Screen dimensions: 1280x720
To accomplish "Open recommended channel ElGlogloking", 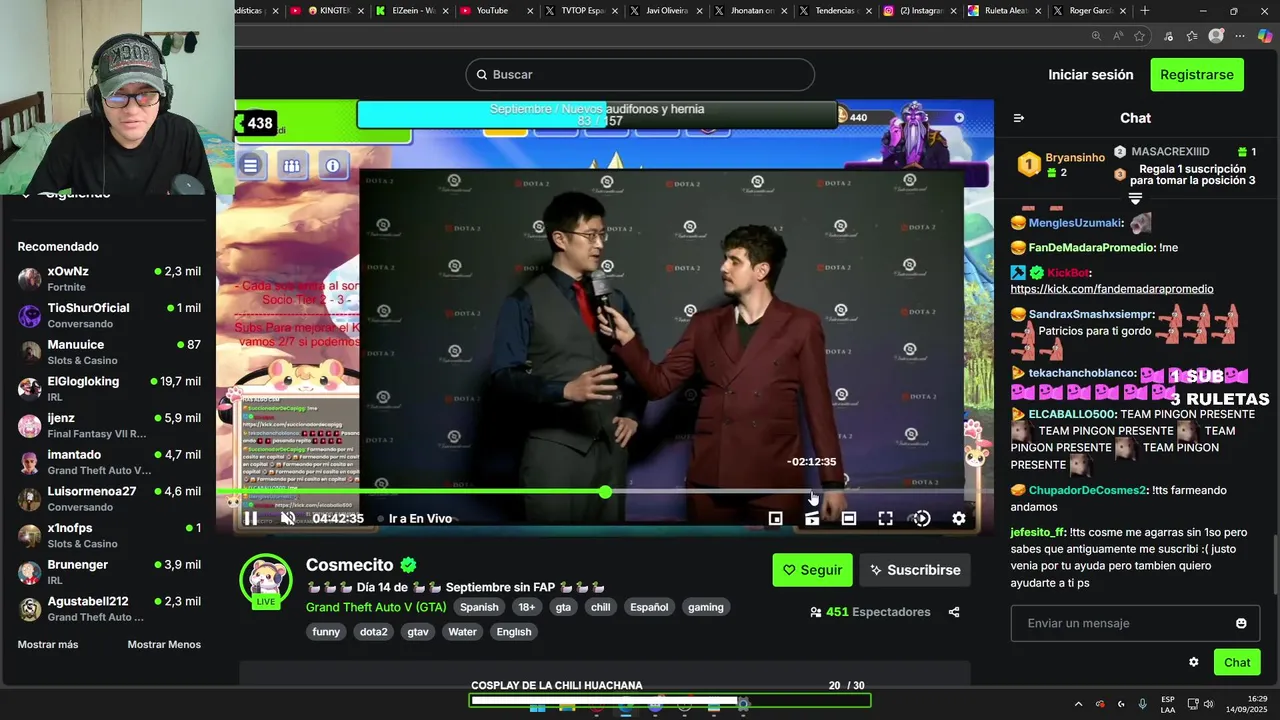I will point(110,389).
